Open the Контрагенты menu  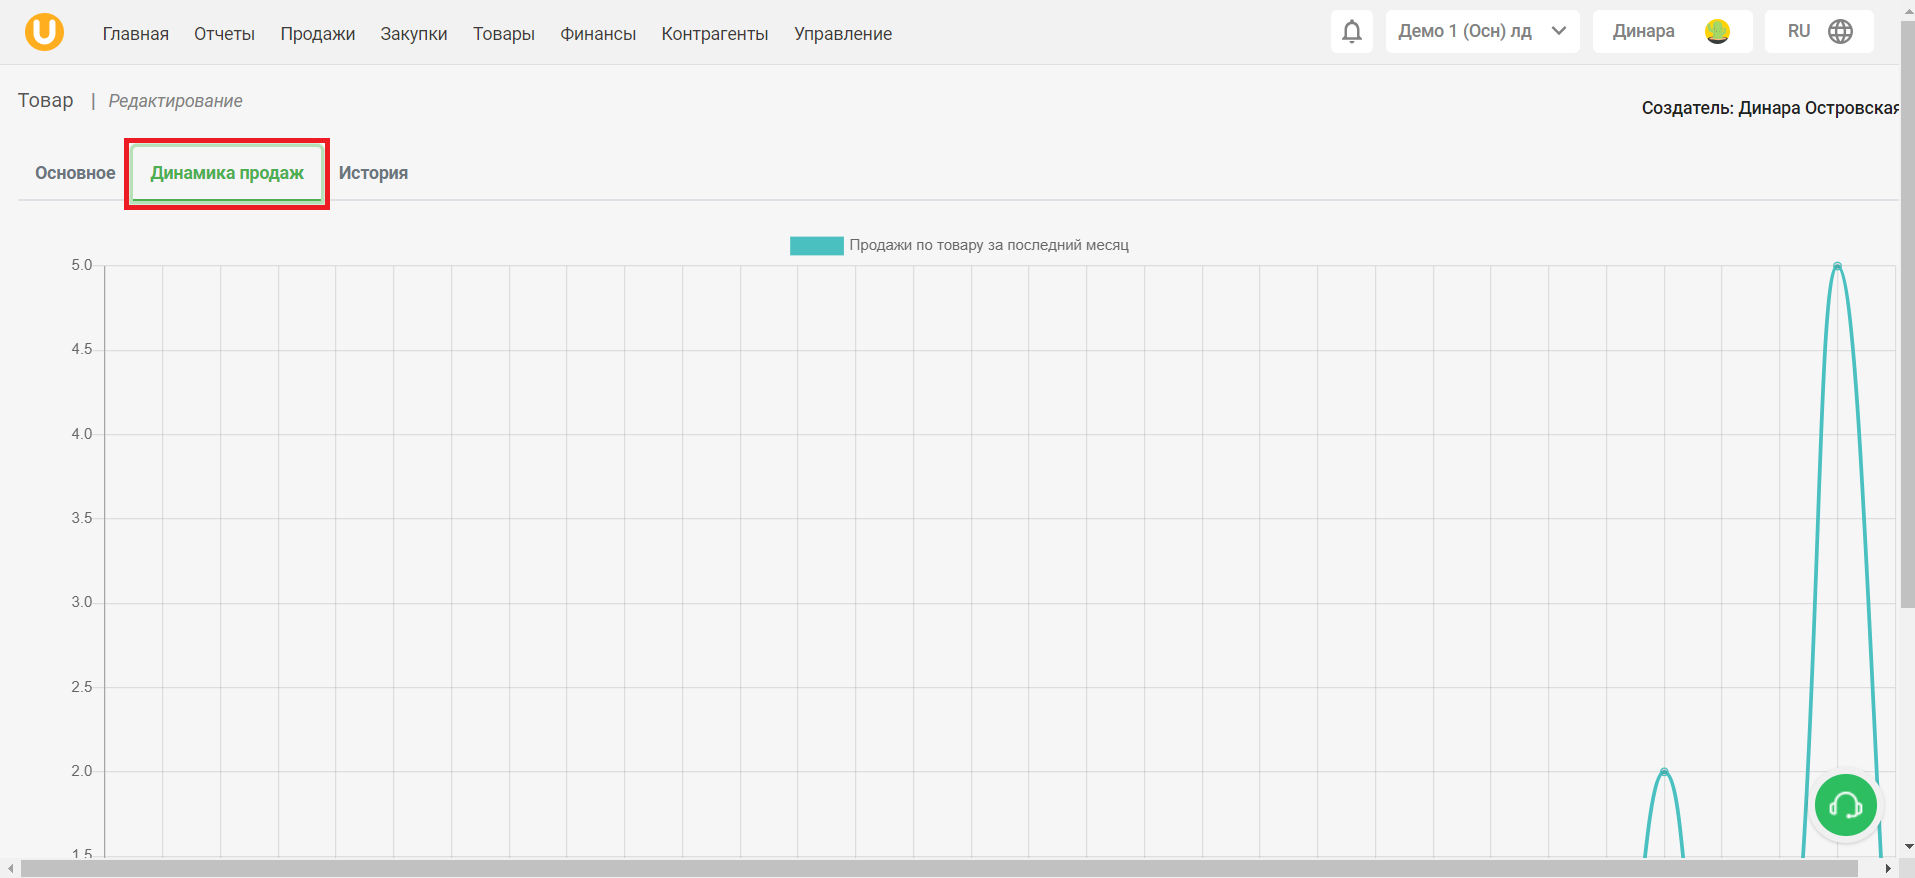[x=715, y=34]
